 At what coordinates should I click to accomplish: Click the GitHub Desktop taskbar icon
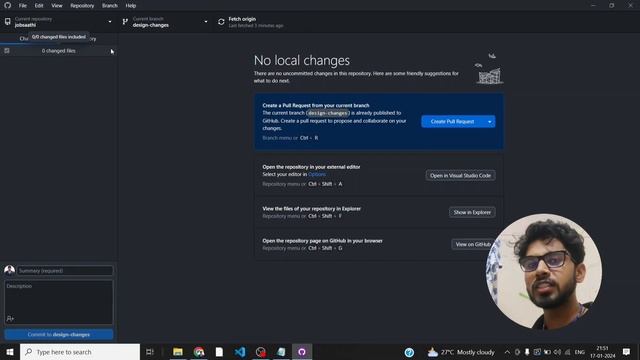click(x=302, y=352)
